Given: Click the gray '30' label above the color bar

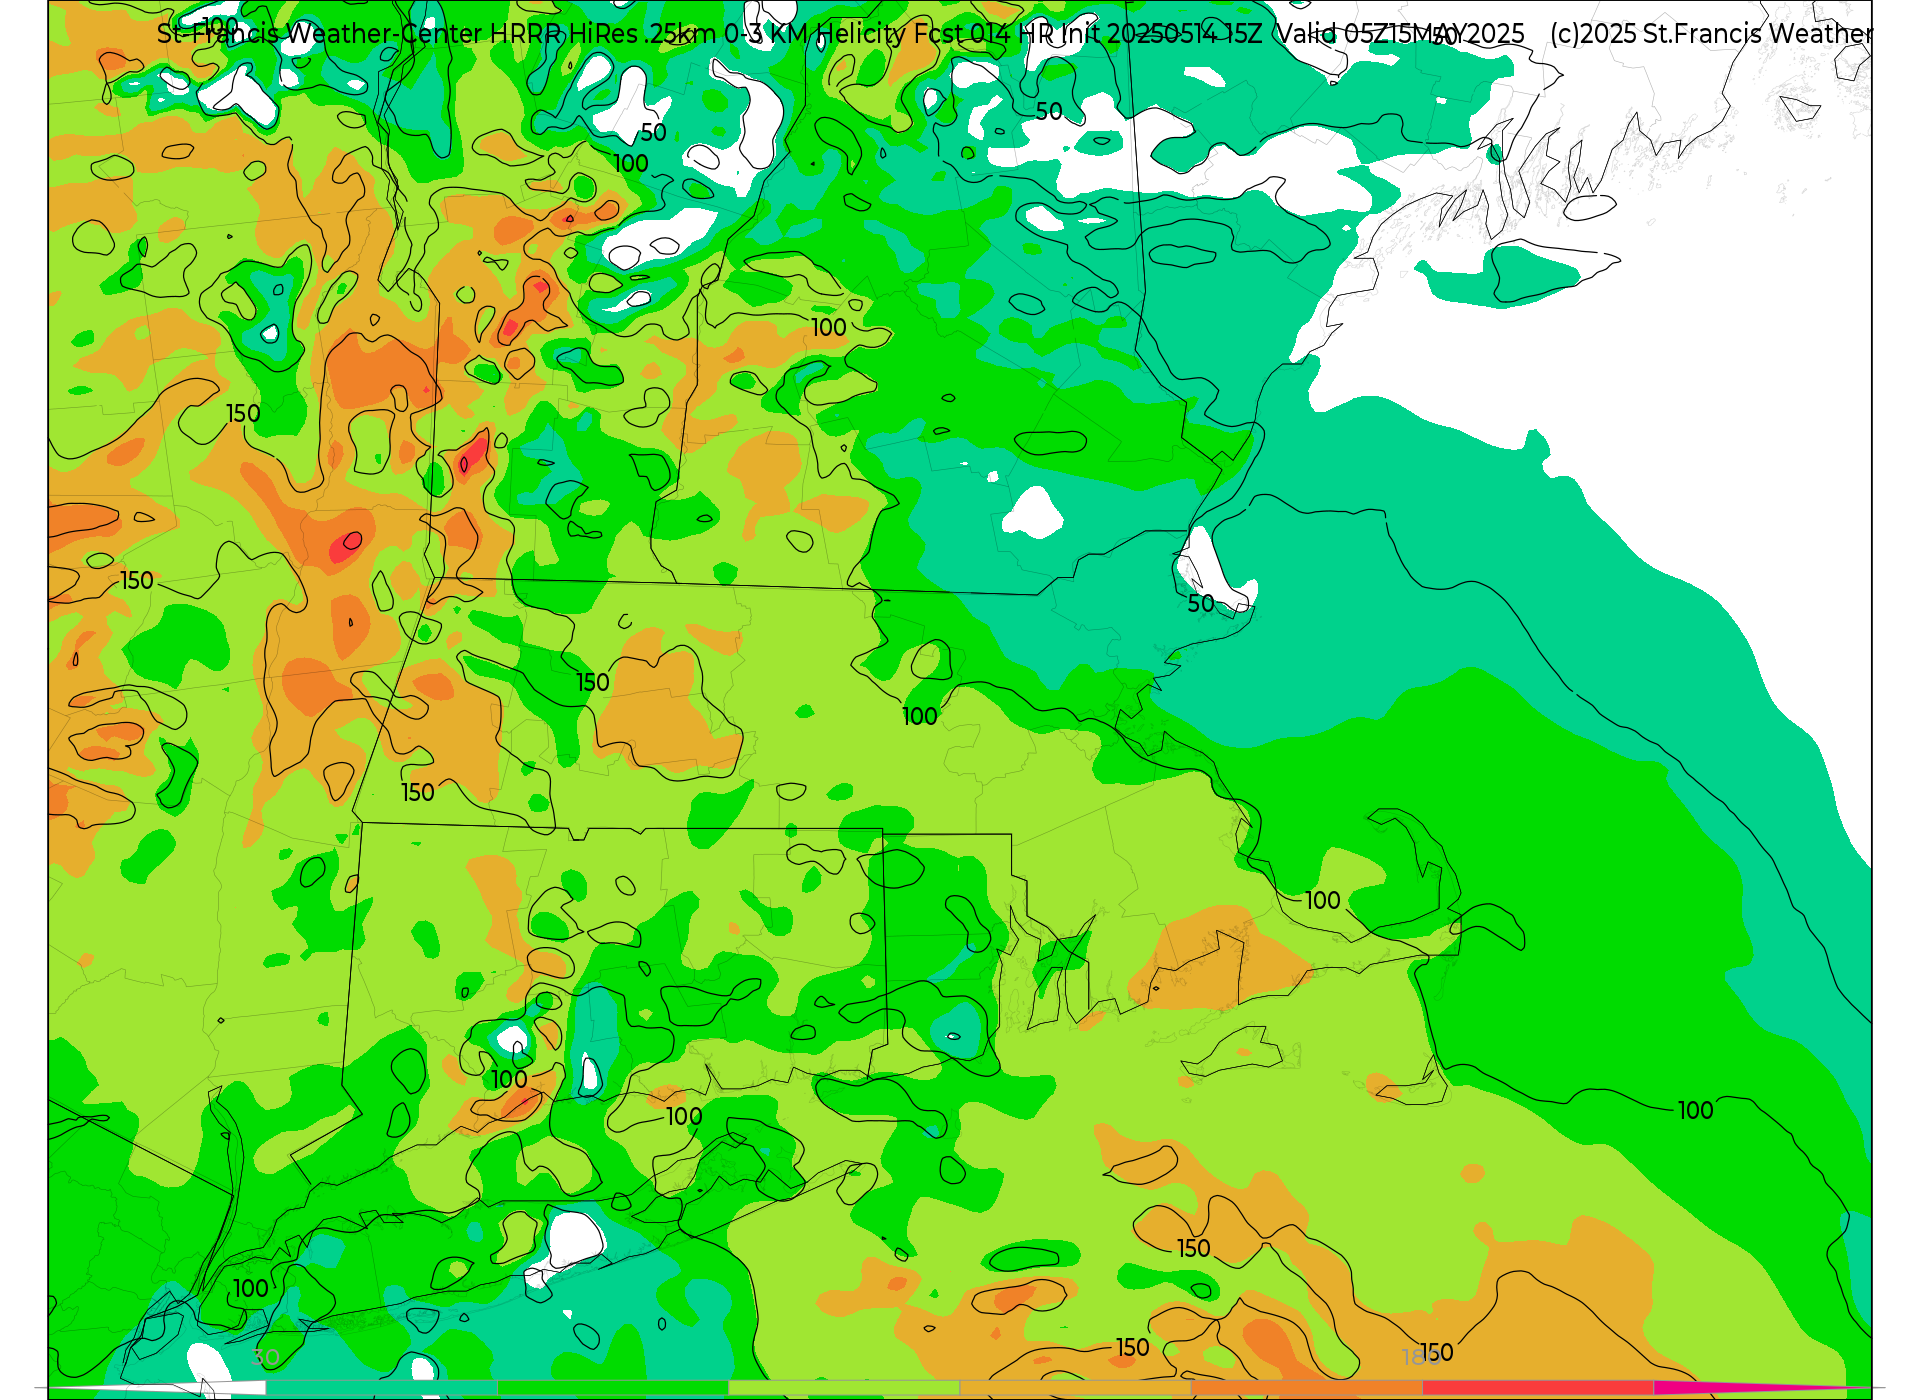Looking at the screenshot, I should pos(265,1357).
